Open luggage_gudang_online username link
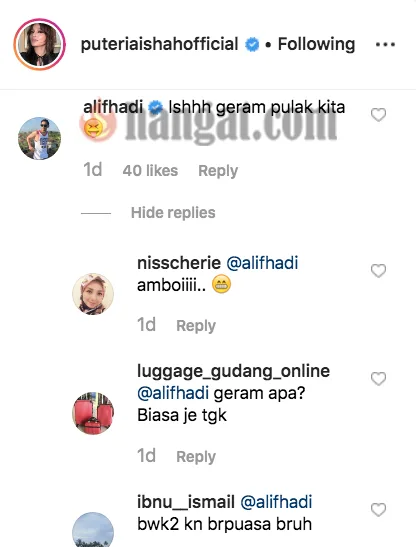Viewport: 416px width, 547px height. [x=233, y=371]
